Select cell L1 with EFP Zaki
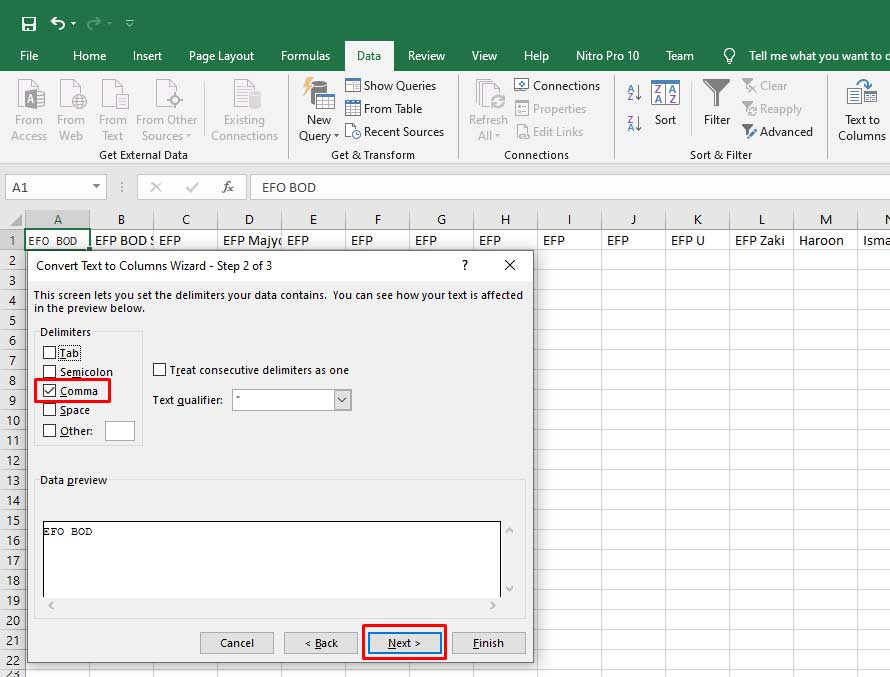Image resolution: width=890 pixels, height=677 pixels. (x=761, y=241)
